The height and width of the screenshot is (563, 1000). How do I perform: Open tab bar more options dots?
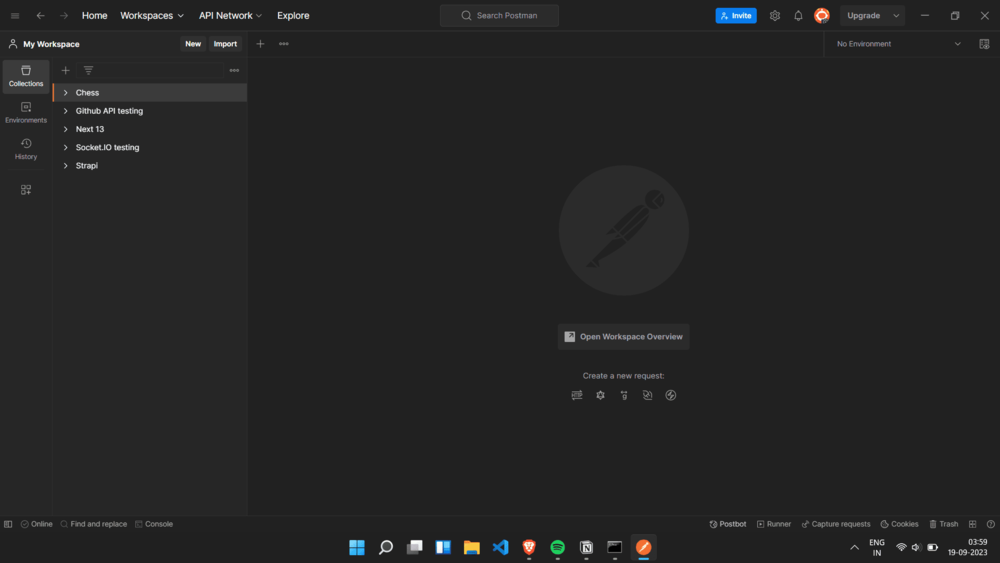(284, 44)
